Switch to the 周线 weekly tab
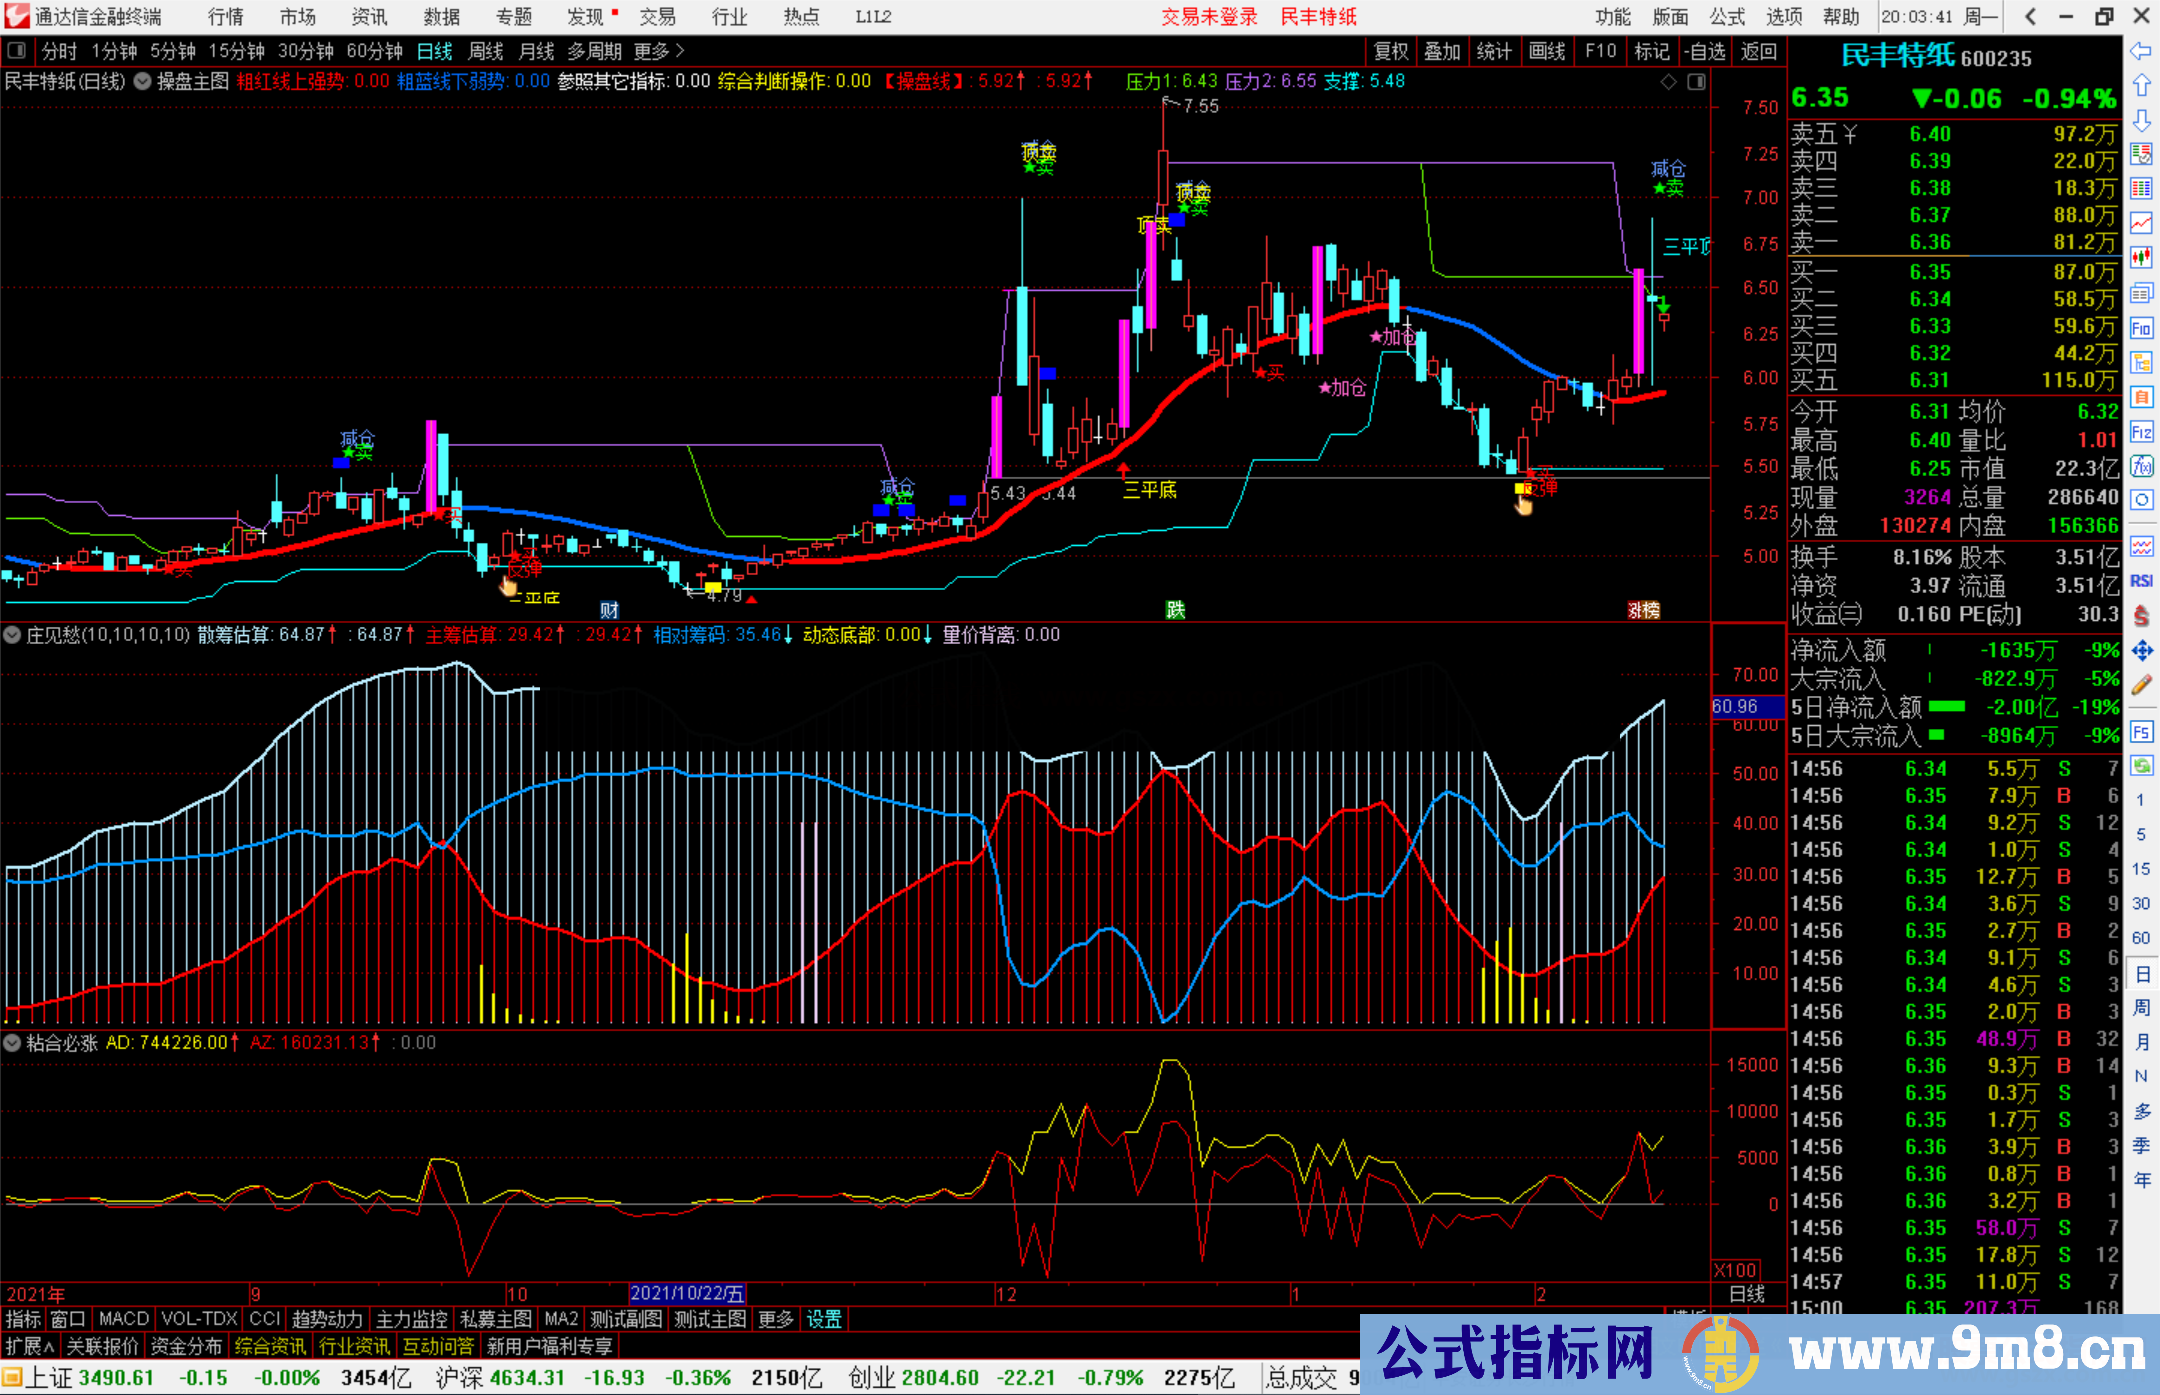This screenshot has height=1395, width=2160. tap(486, 51)
